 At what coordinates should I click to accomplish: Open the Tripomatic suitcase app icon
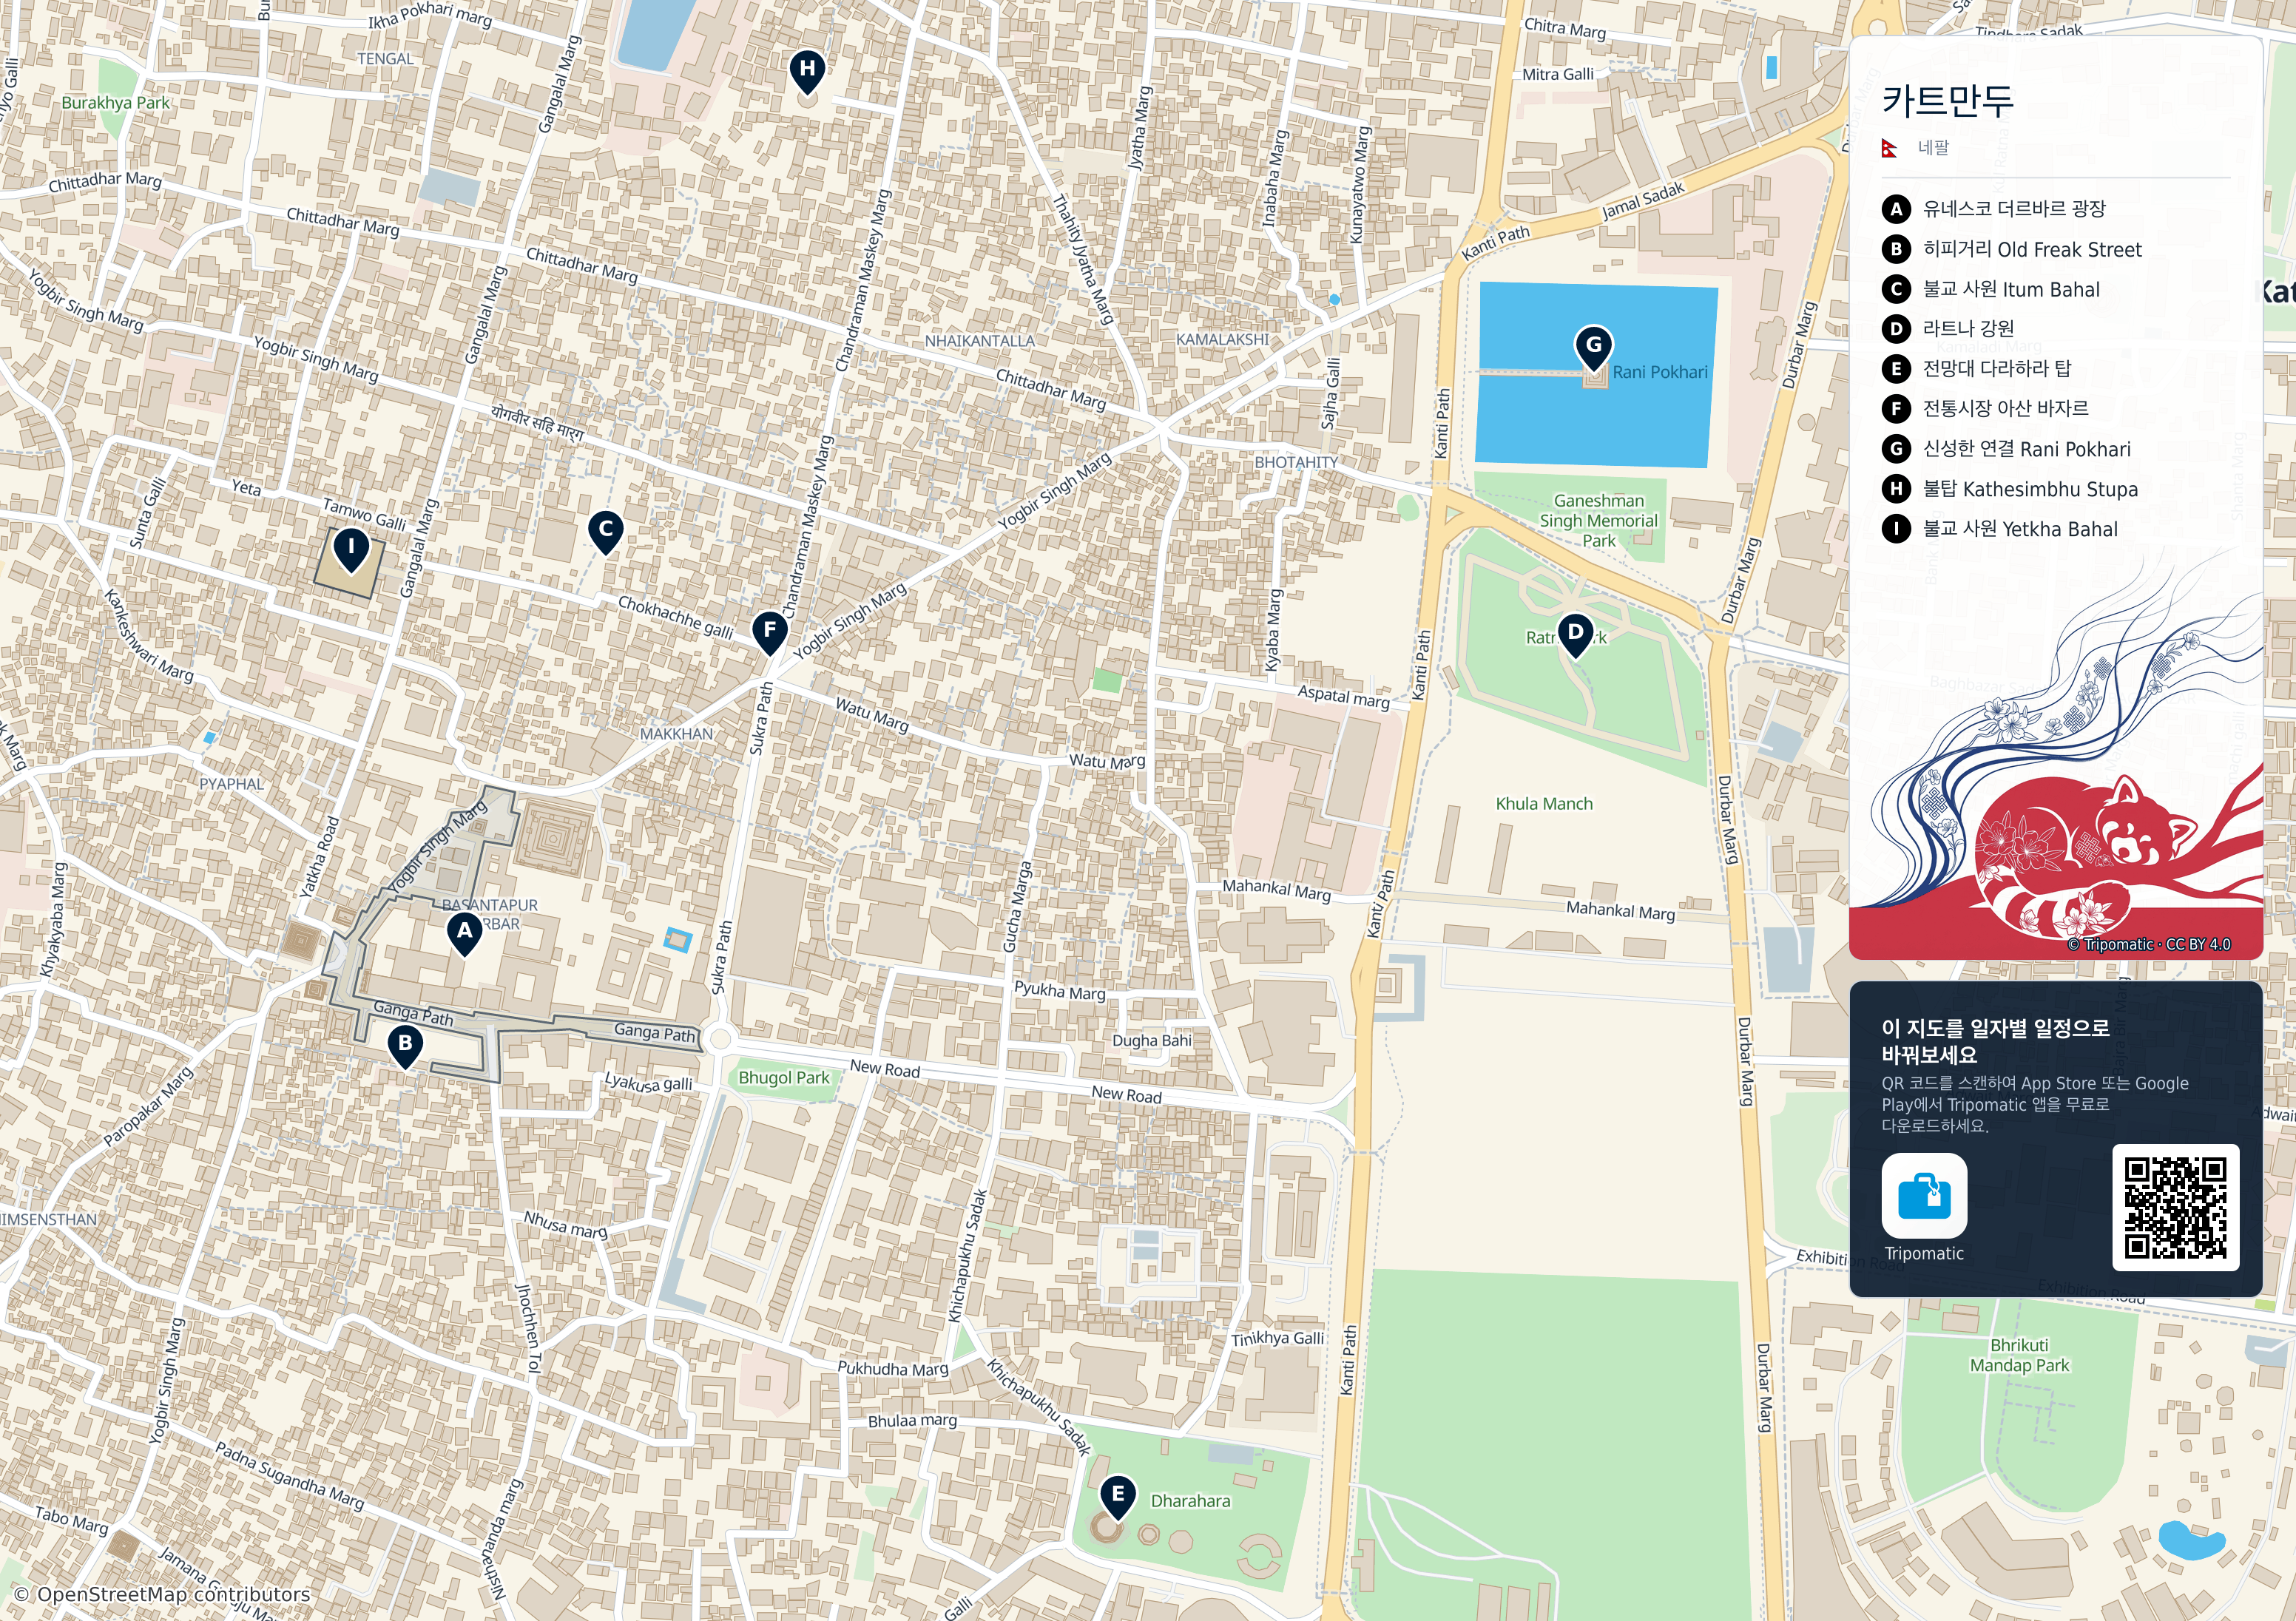pos(1924,1195)
